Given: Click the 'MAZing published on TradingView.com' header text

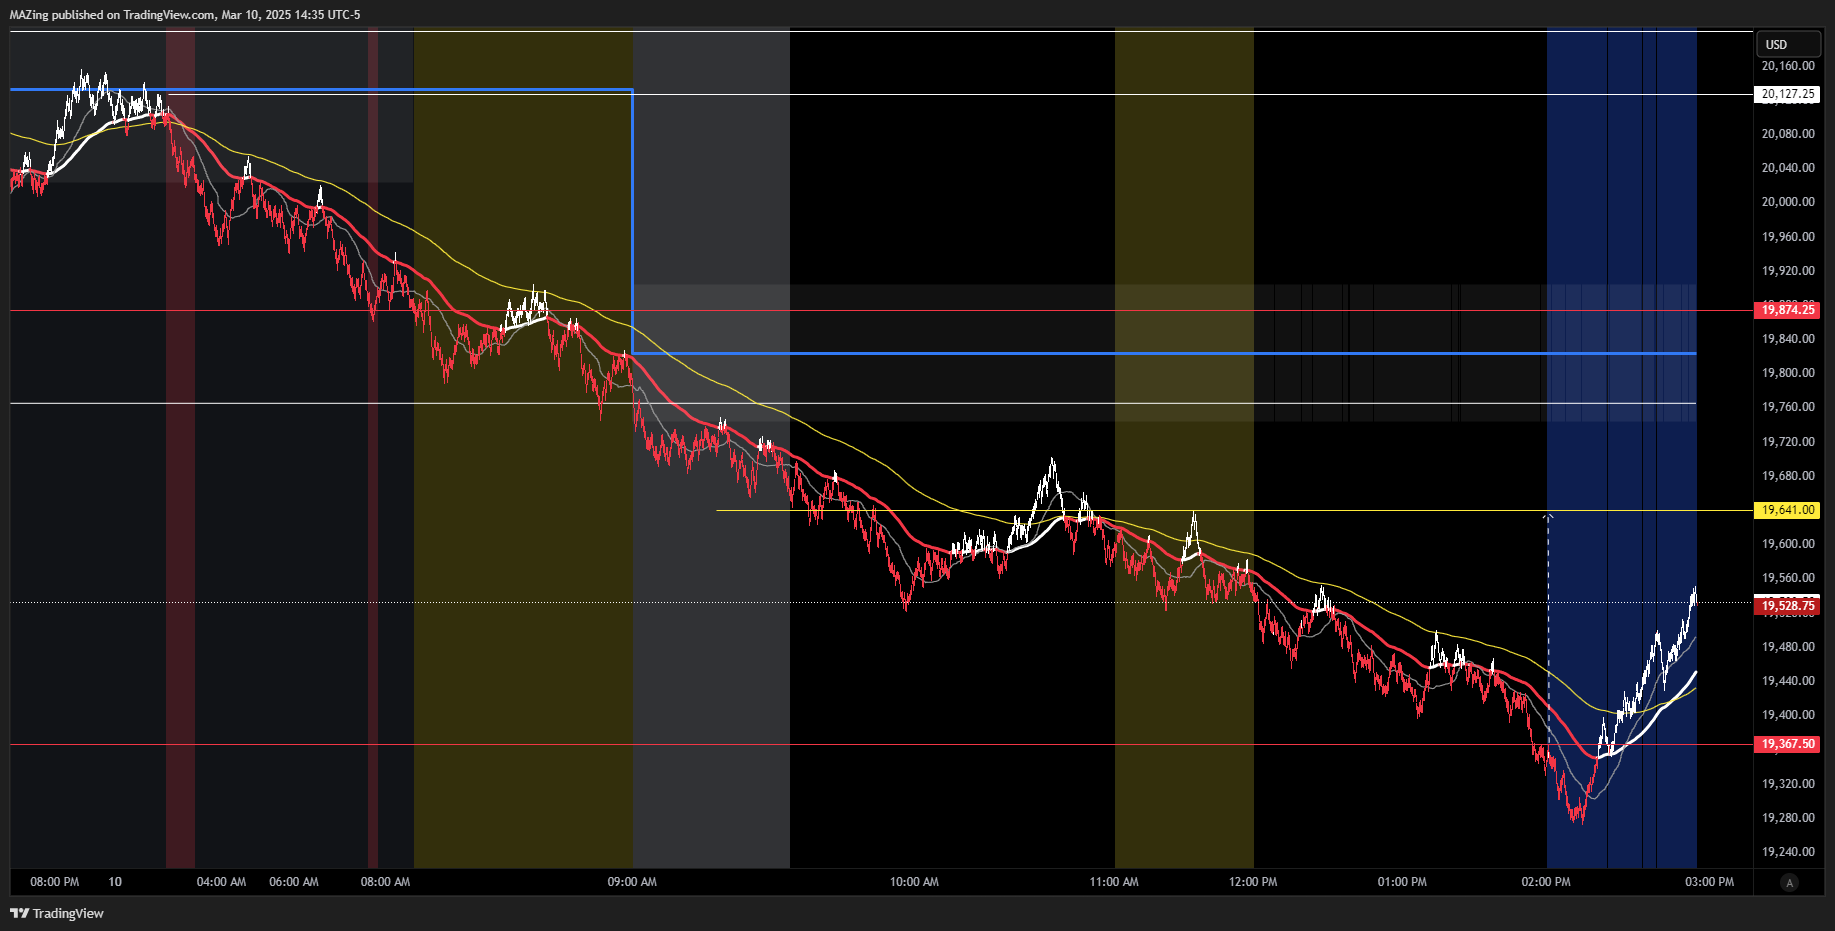Looking at the screenshot, I should coord(112,15).
